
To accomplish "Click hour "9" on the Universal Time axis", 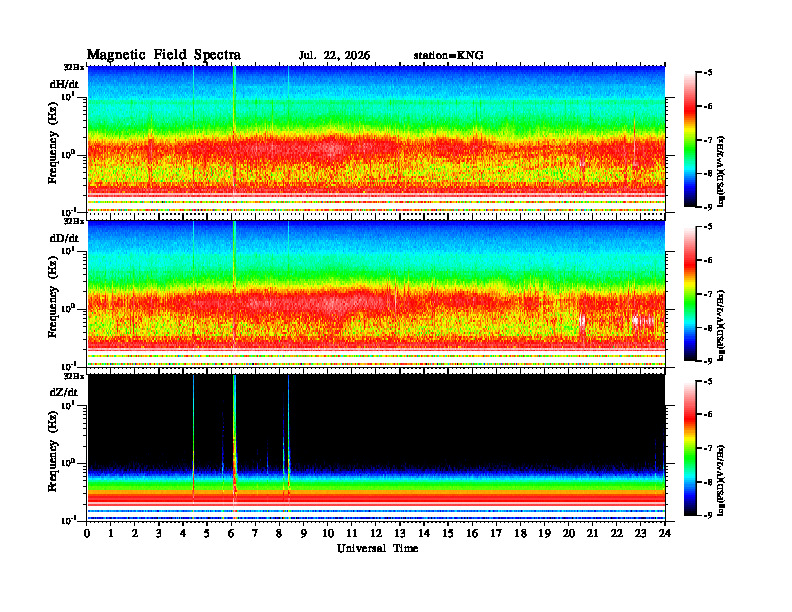I will [304, 533].
